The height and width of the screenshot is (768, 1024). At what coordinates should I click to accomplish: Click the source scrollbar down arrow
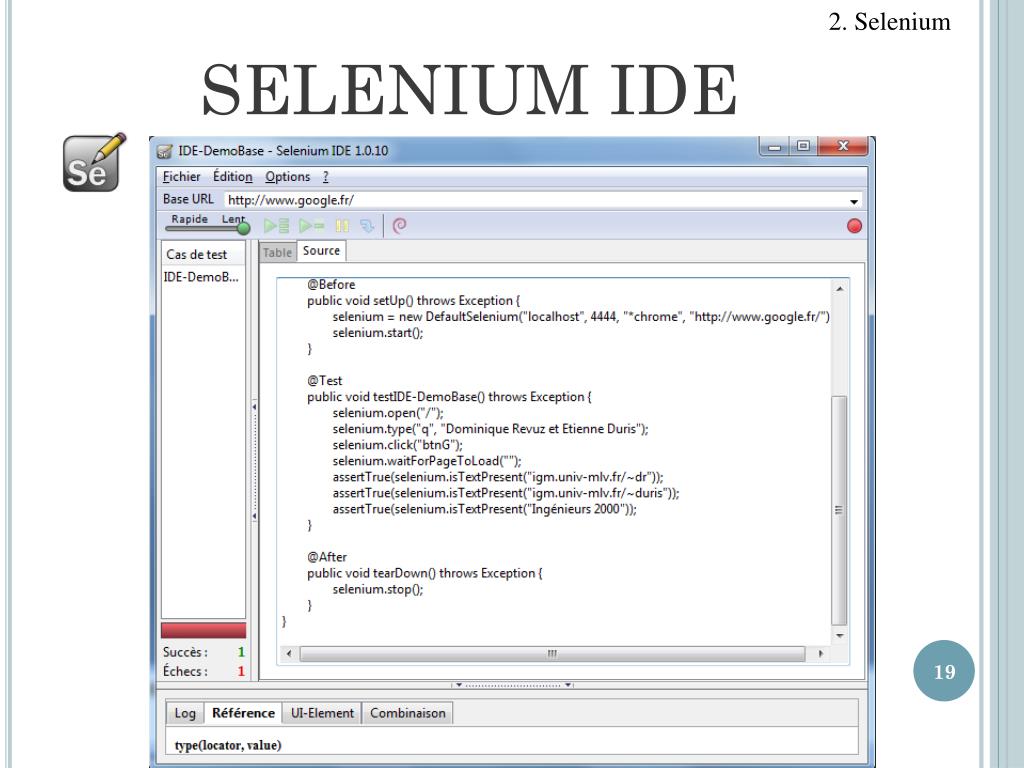tap(839, 635)
